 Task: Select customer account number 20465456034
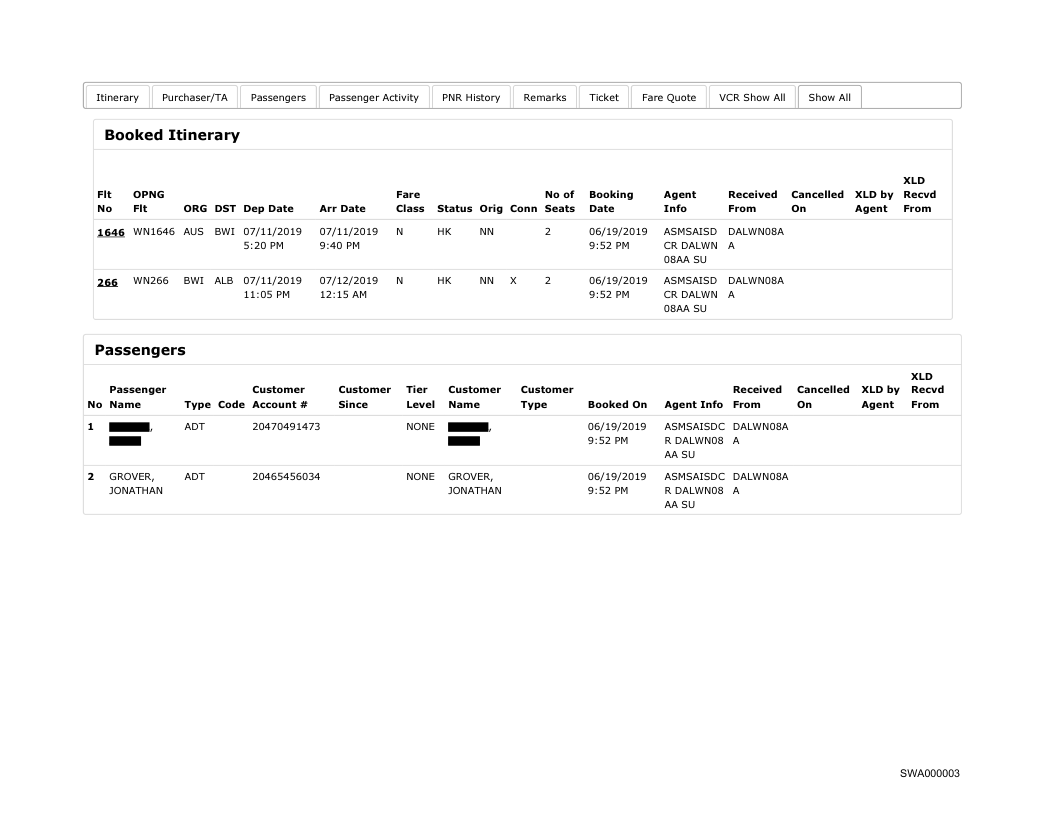click(x=286, y=477)
